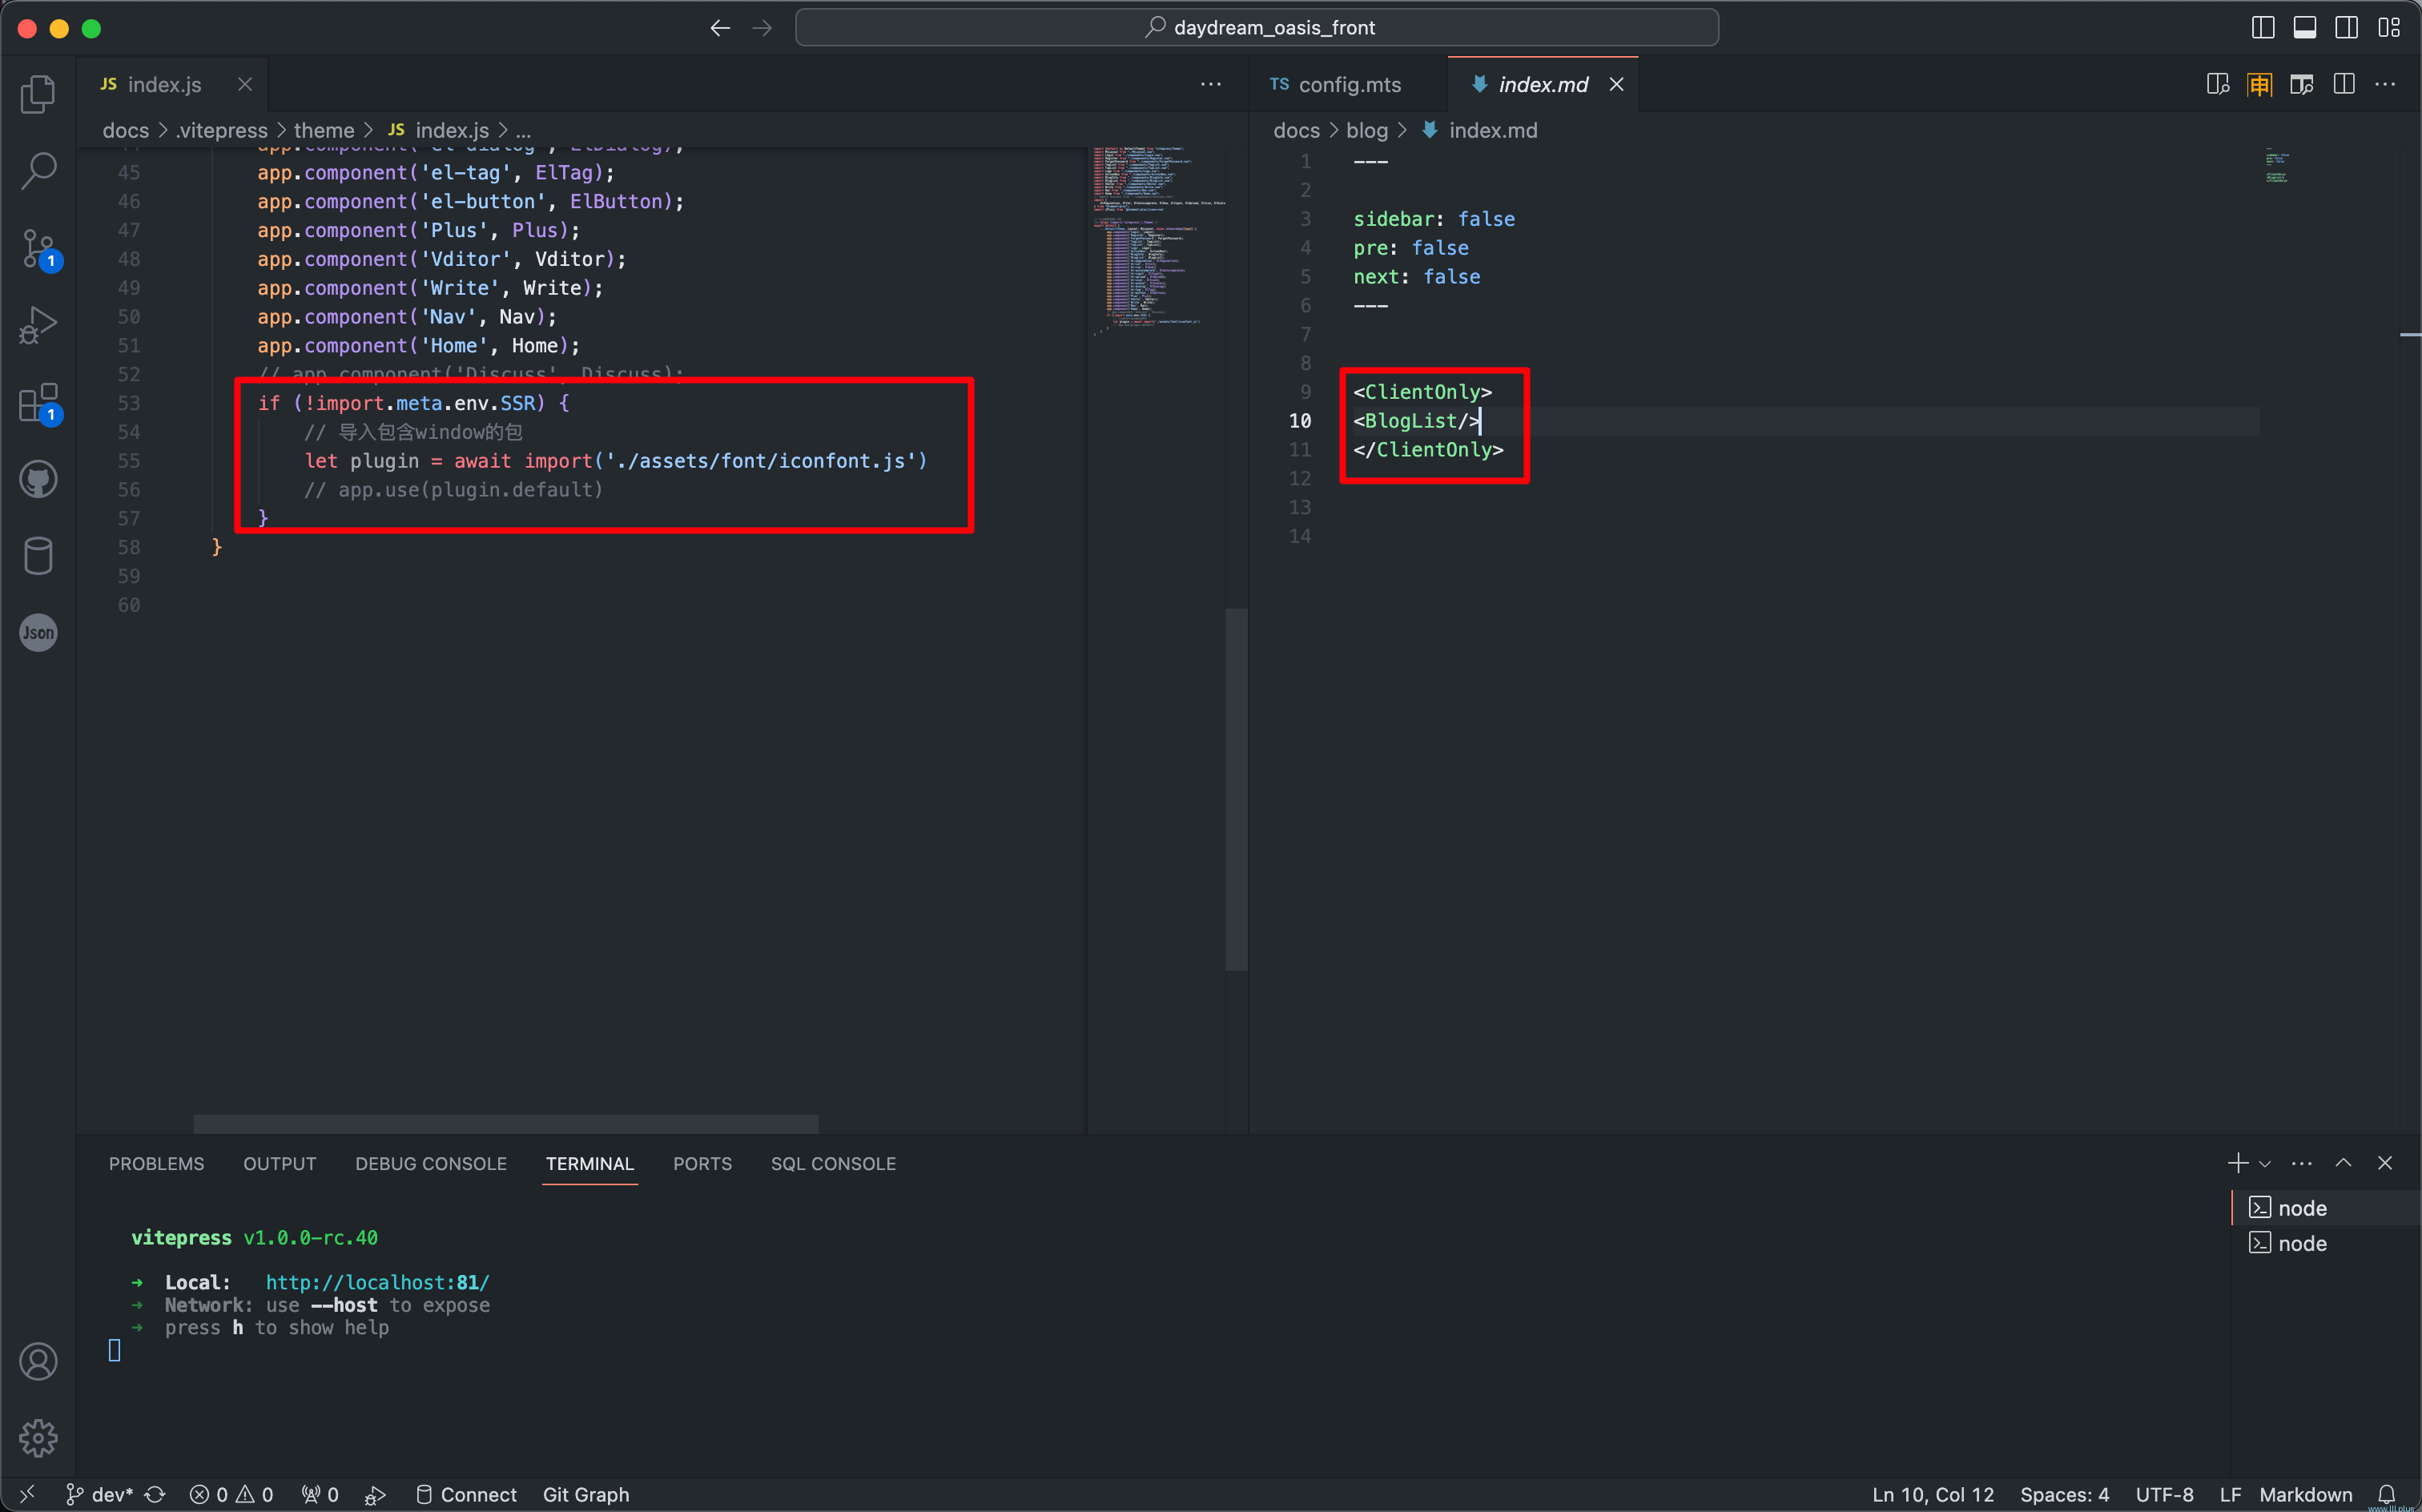
Task: Switch to the PORTS panel tab
Action: 702,1164
